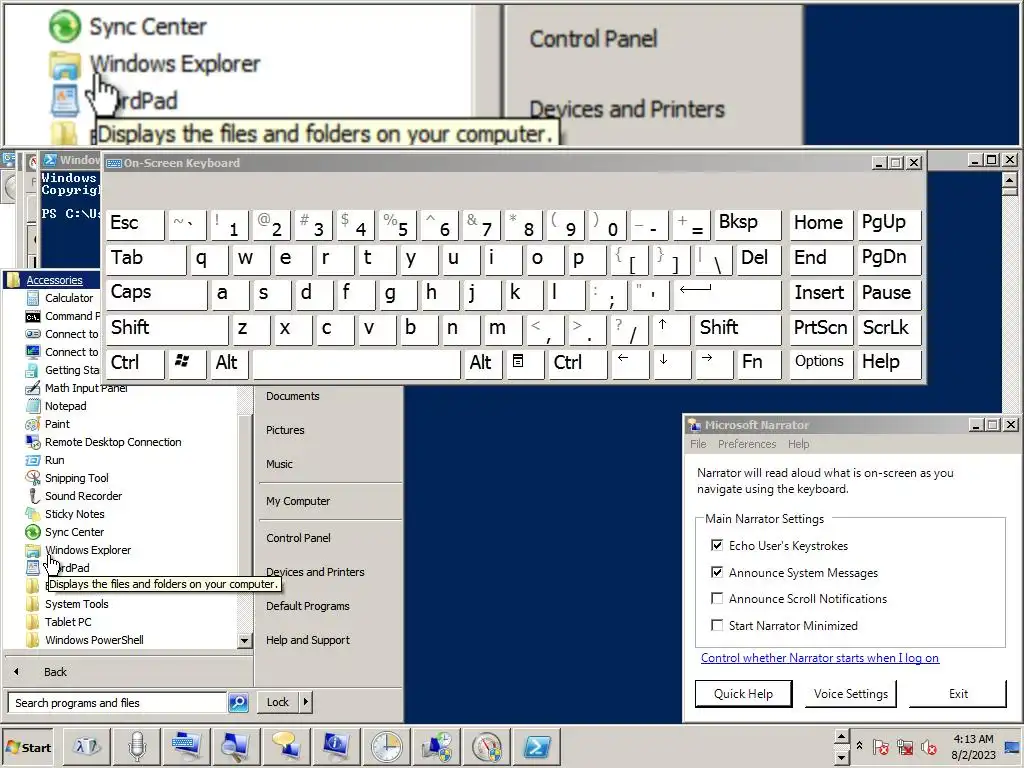Image resolution: width=1024 pixels, height=768 pixels.
Task: Expand the arrow next to Lock button
Action: tap(306, 702)
